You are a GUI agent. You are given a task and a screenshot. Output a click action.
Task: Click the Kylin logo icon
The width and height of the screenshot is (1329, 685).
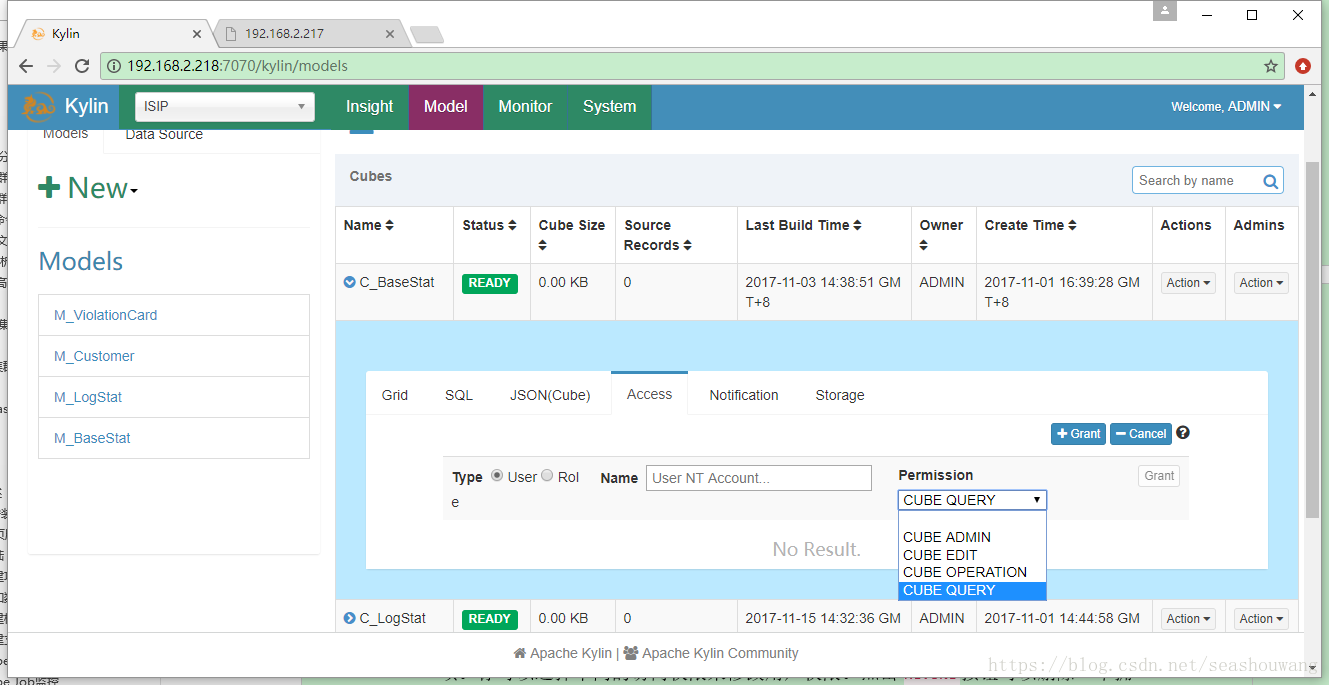click(39, 107)
